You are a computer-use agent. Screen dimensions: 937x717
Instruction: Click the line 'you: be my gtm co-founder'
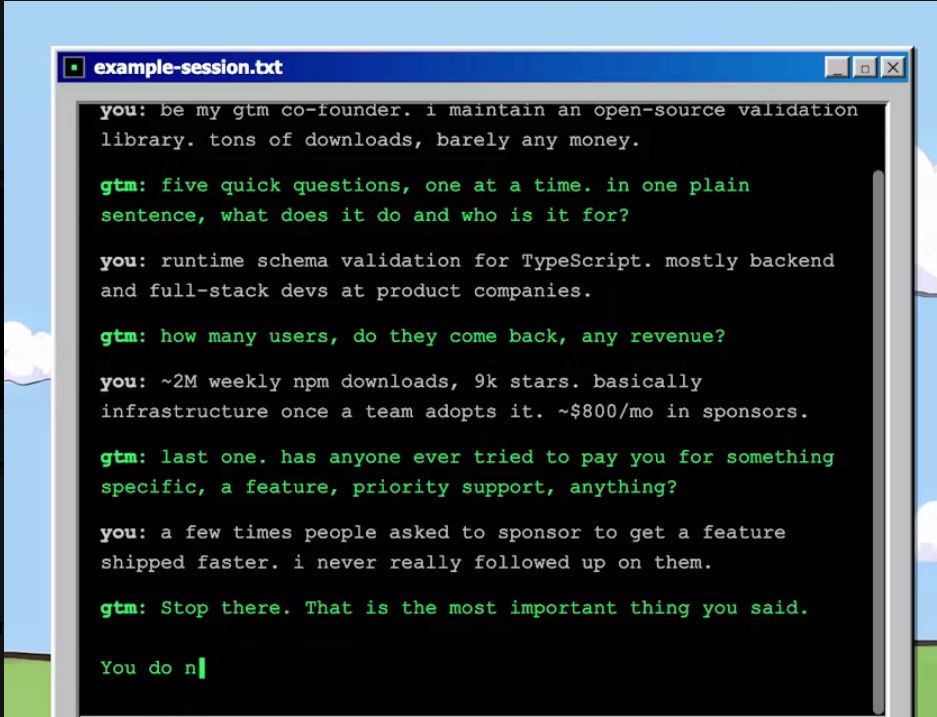coord(479,111)
